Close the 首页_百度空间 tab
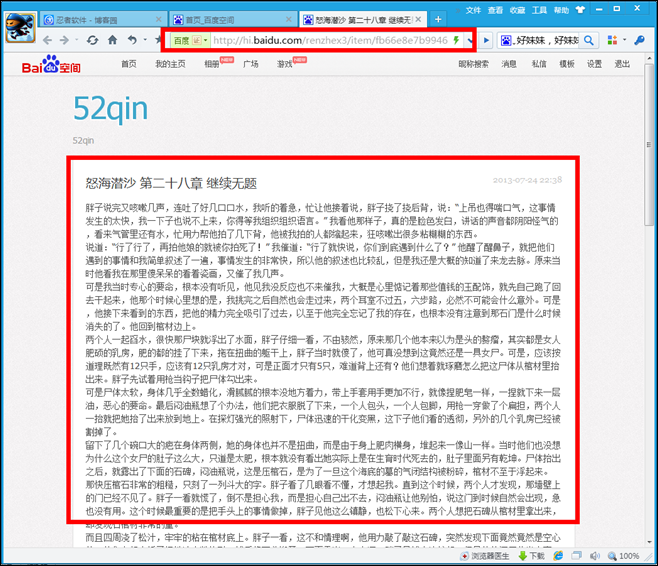Screen dimensions: 658x566 point(289,19)
